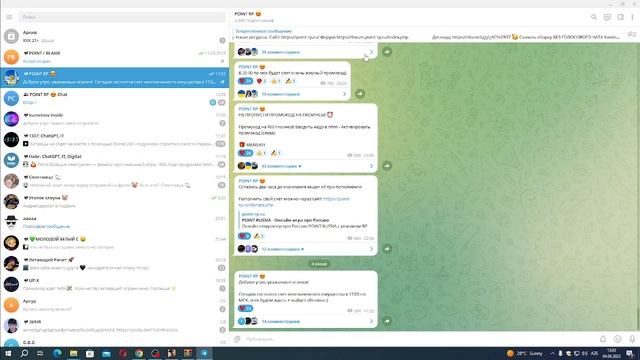Open the emoji picker icon
The width and height of the screenshot is (640, 360).
[618, 339]
